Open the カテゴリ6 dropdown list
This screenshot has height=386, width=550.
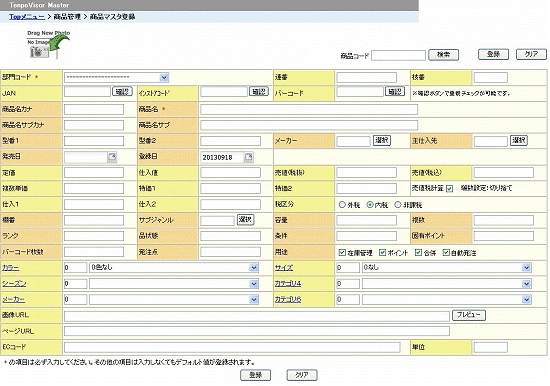pos(447,299)
